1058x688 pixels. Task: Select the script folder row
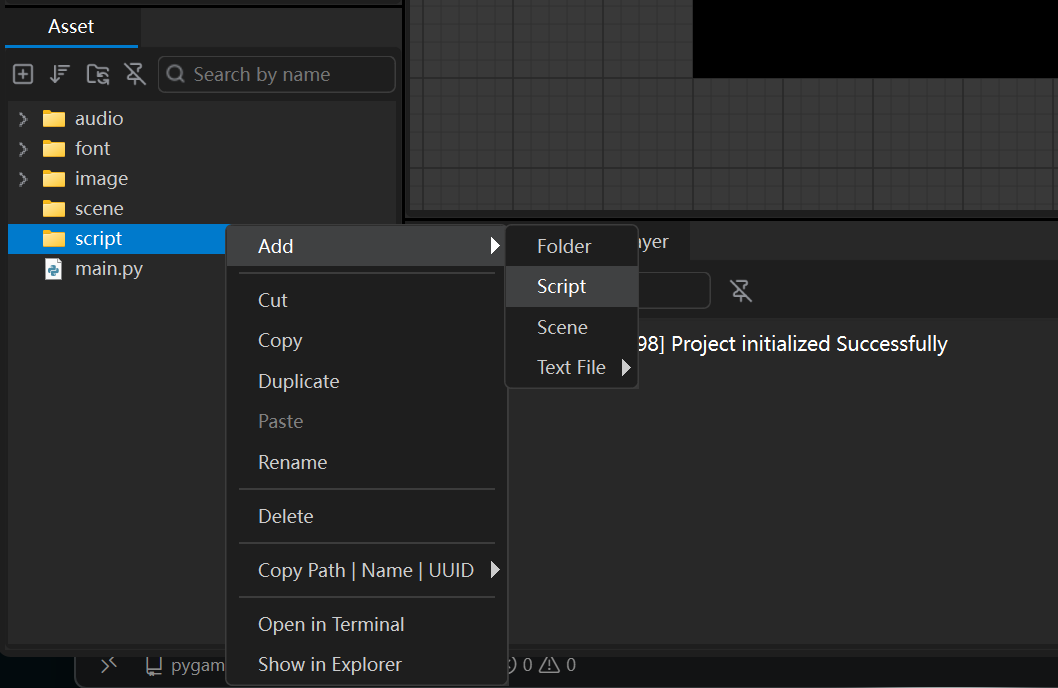(117, 239)
